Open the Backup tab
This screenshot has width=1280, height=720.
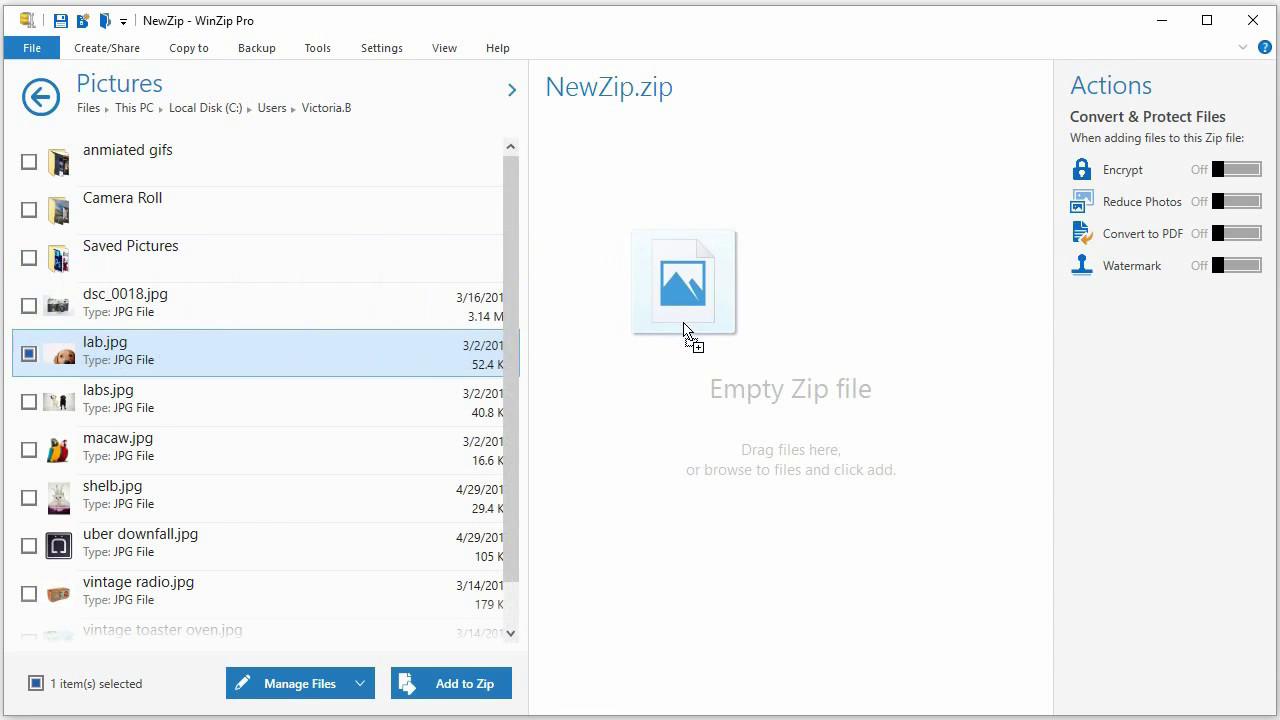[257, 47]
